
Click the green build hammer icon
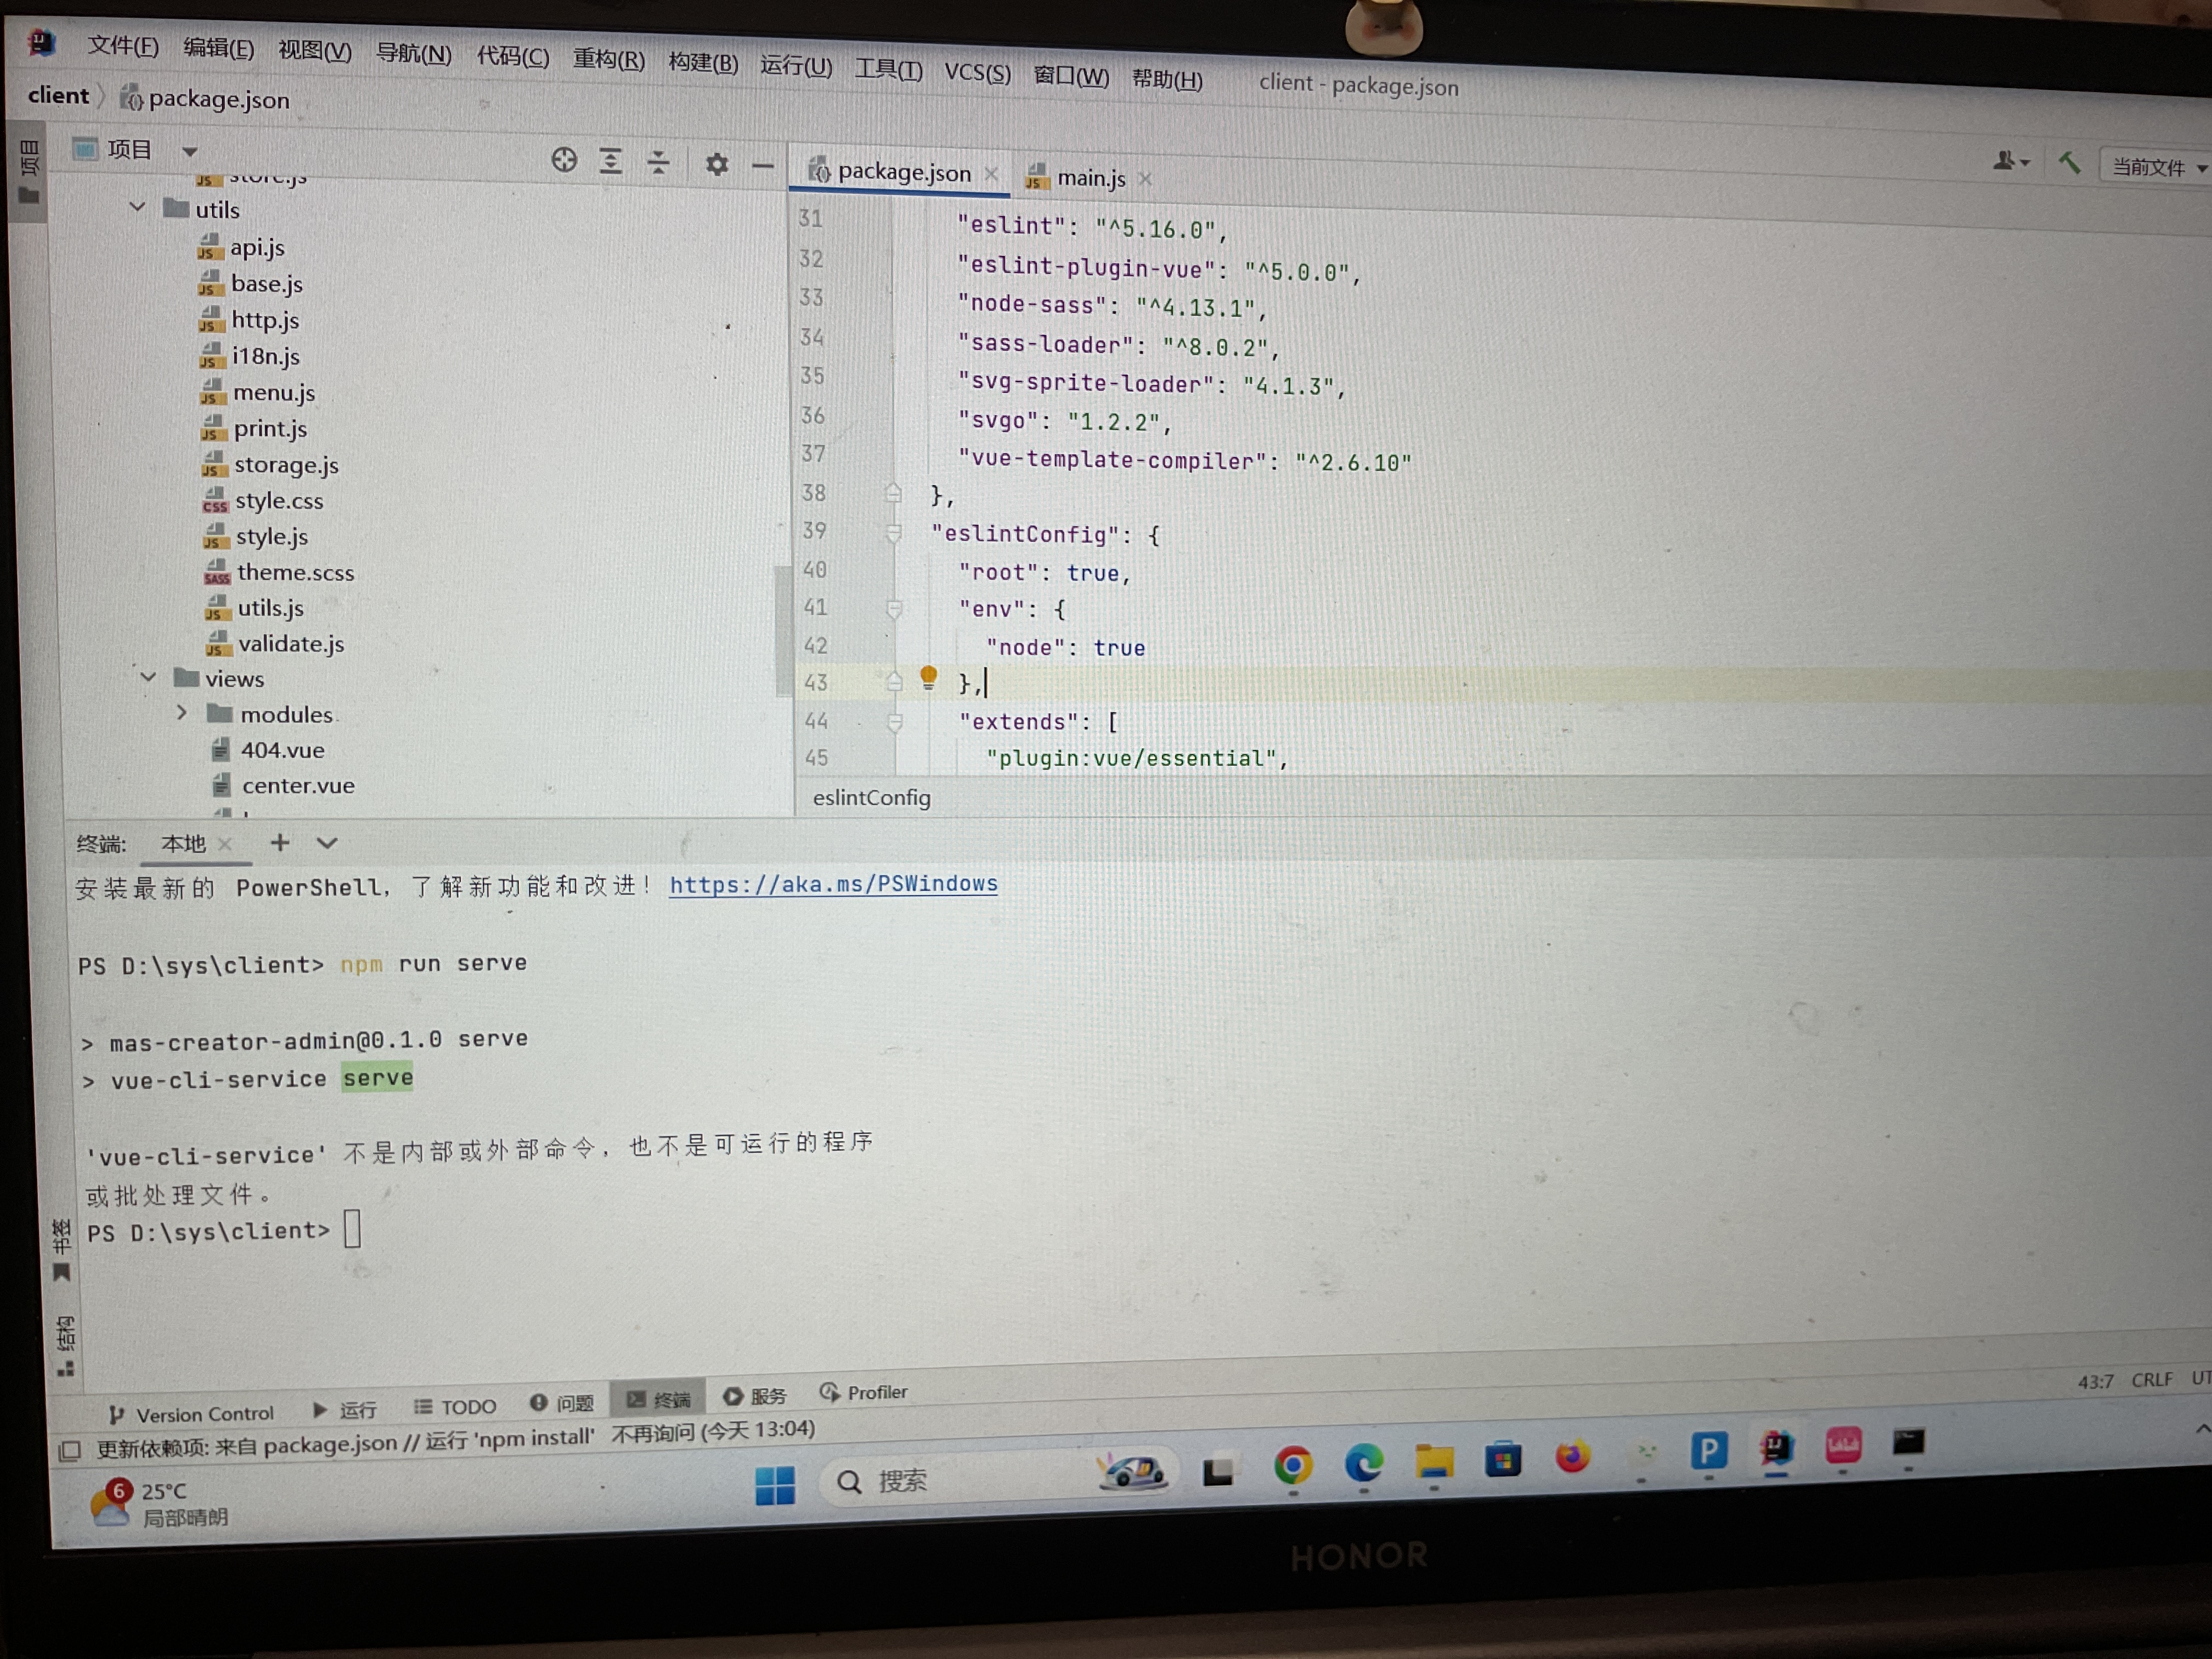[x=2069, y=162]
